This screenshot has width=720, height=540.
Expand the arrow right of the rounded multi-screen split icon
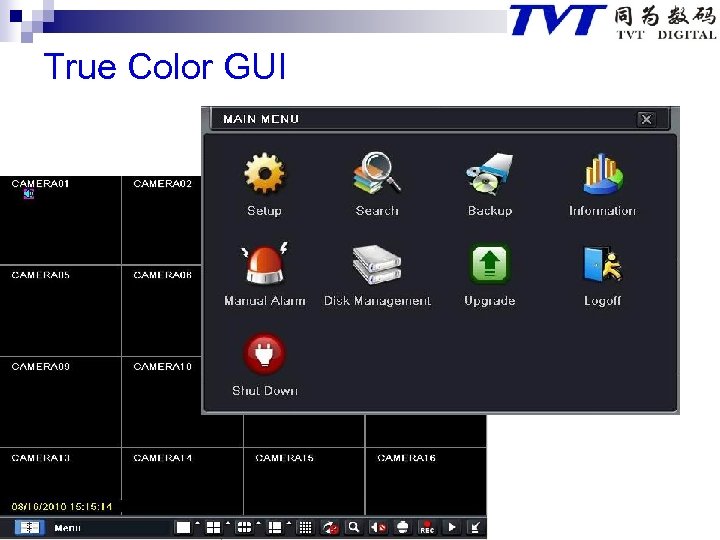(259, 523)
